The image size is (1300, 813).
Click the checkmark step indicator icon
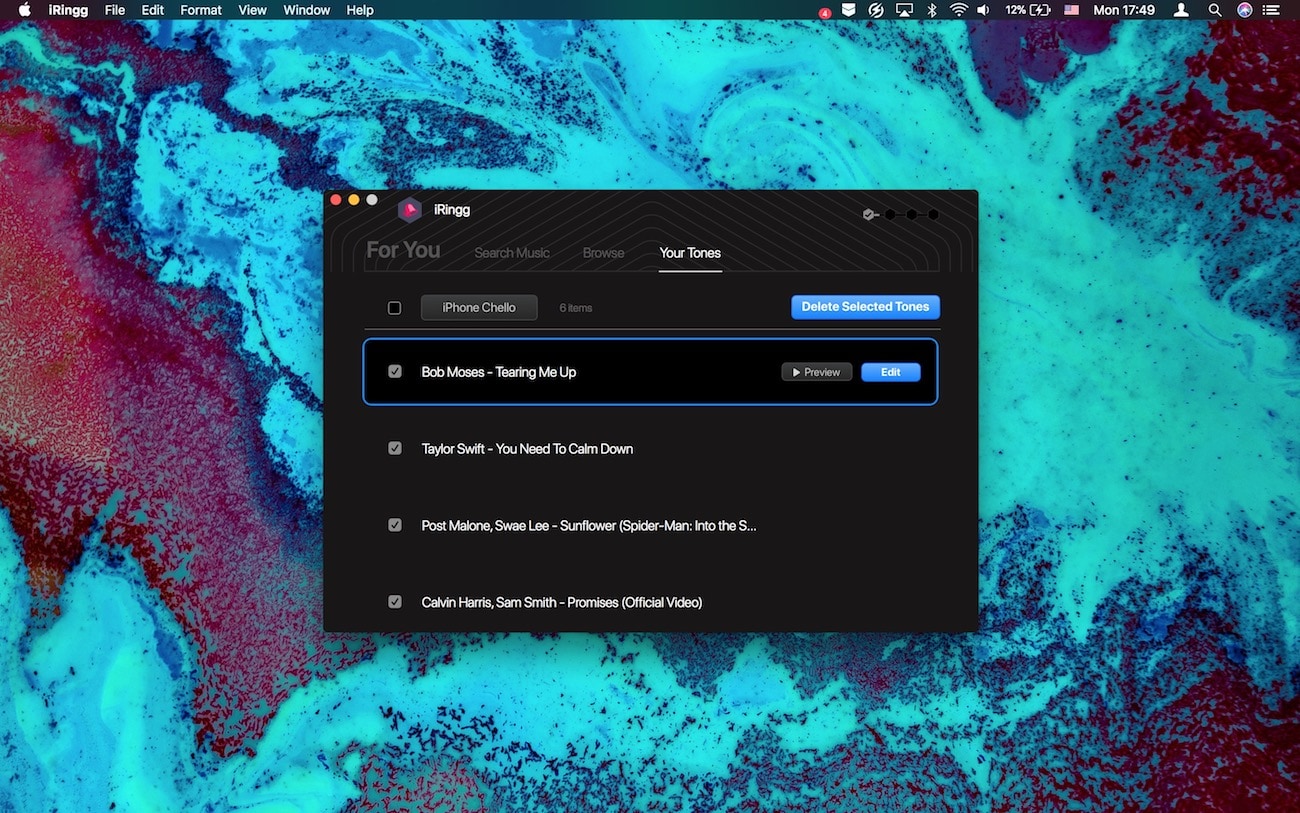click(869, 214)
